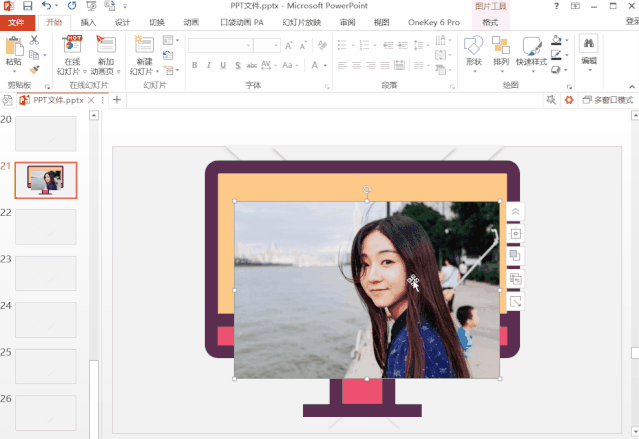Select the Format Painter brush icon
639x439 pixels.
(33, 70)
